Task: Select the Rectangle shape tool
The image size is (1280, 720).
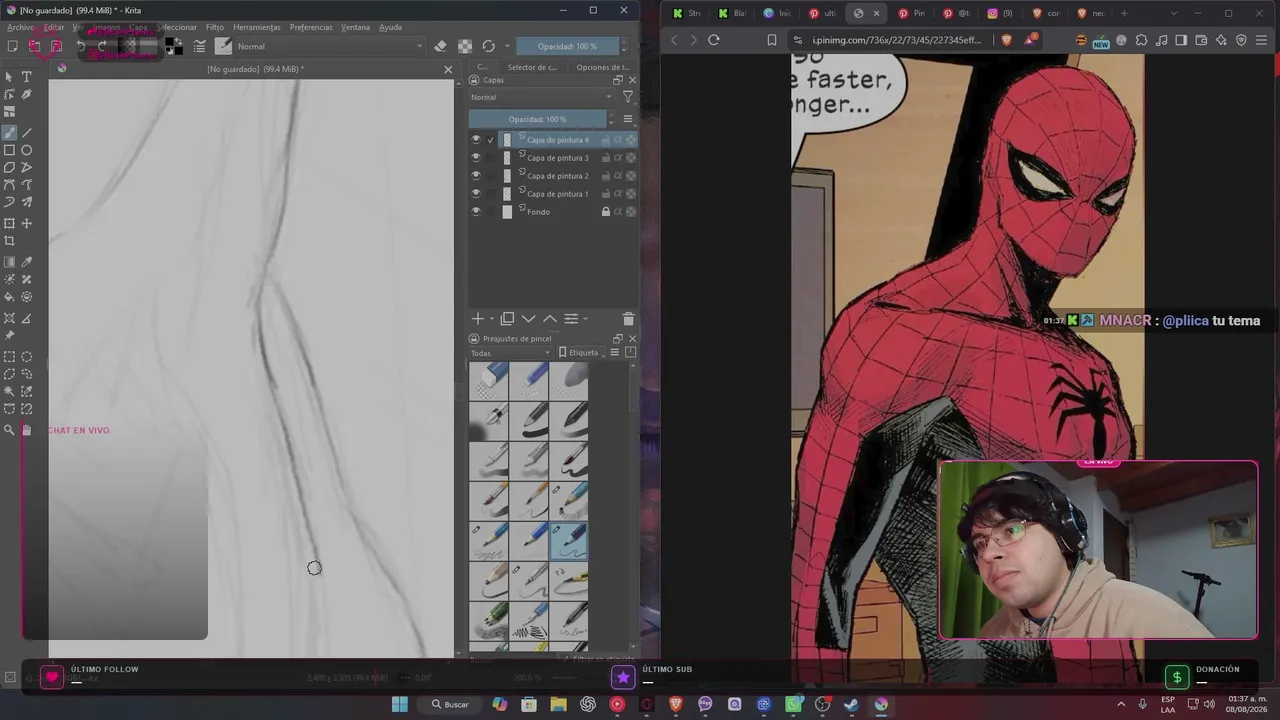Action: coord(9,150)
